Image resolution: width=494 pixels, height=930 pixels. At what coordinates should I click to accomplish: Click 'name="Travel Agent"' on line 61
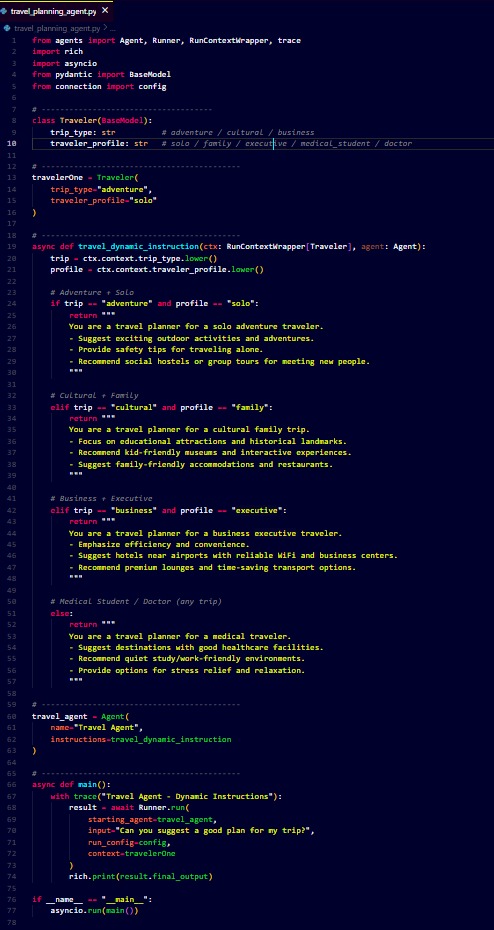coord(97,728)
